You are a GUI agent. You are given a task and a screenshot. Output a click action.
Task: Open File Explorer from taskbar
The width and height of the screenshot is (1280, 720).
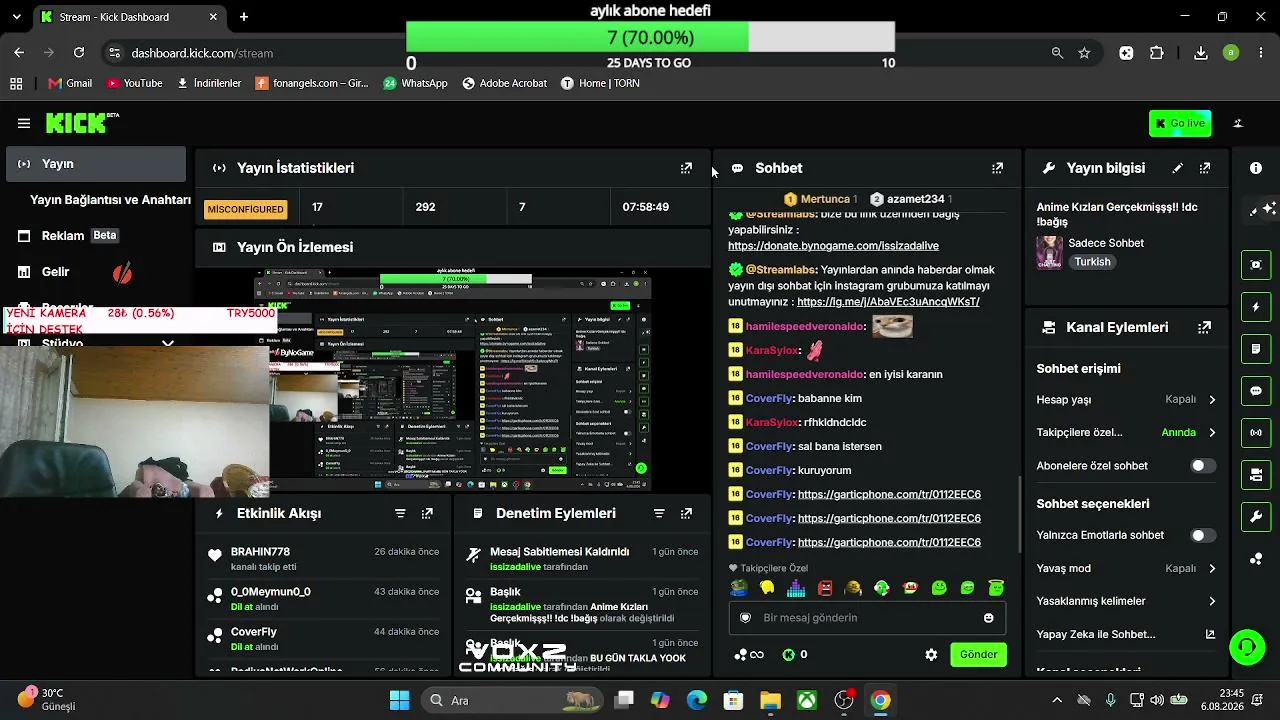[770, 700]
